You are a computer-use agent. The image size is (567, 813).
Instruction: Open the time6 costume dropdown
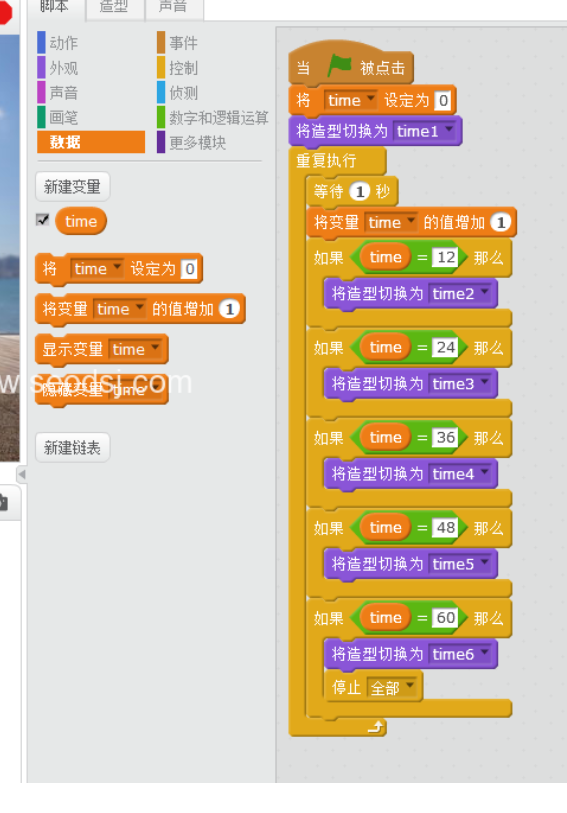pyautogui.click(x=460, y=654)
